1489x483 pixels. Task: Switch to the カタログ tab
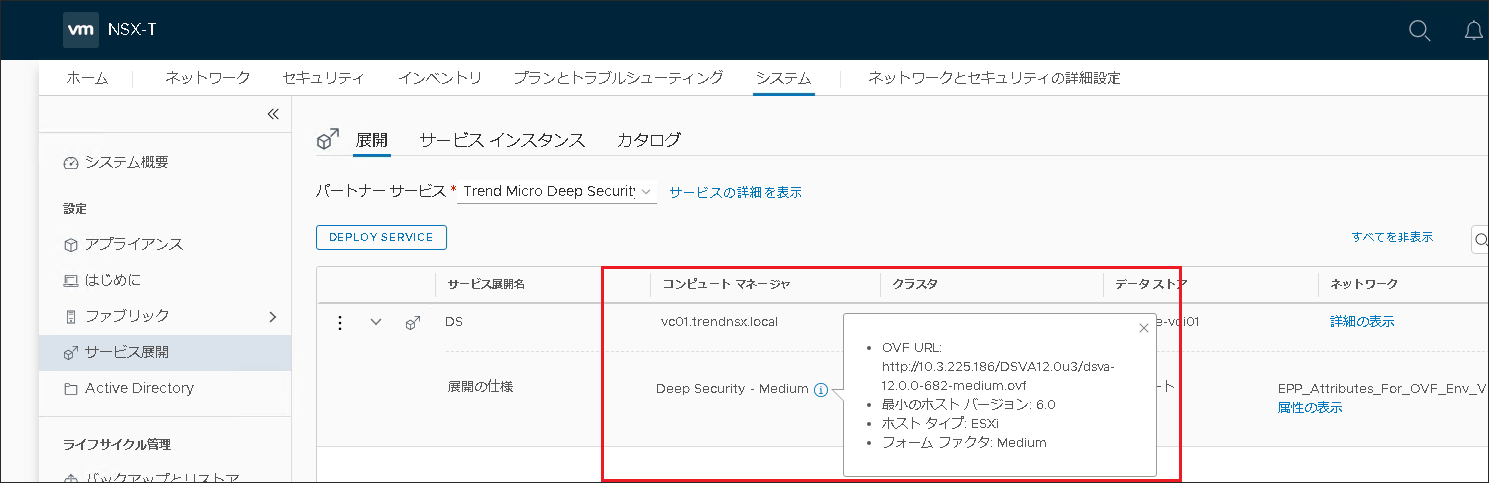tap(649, 140)
